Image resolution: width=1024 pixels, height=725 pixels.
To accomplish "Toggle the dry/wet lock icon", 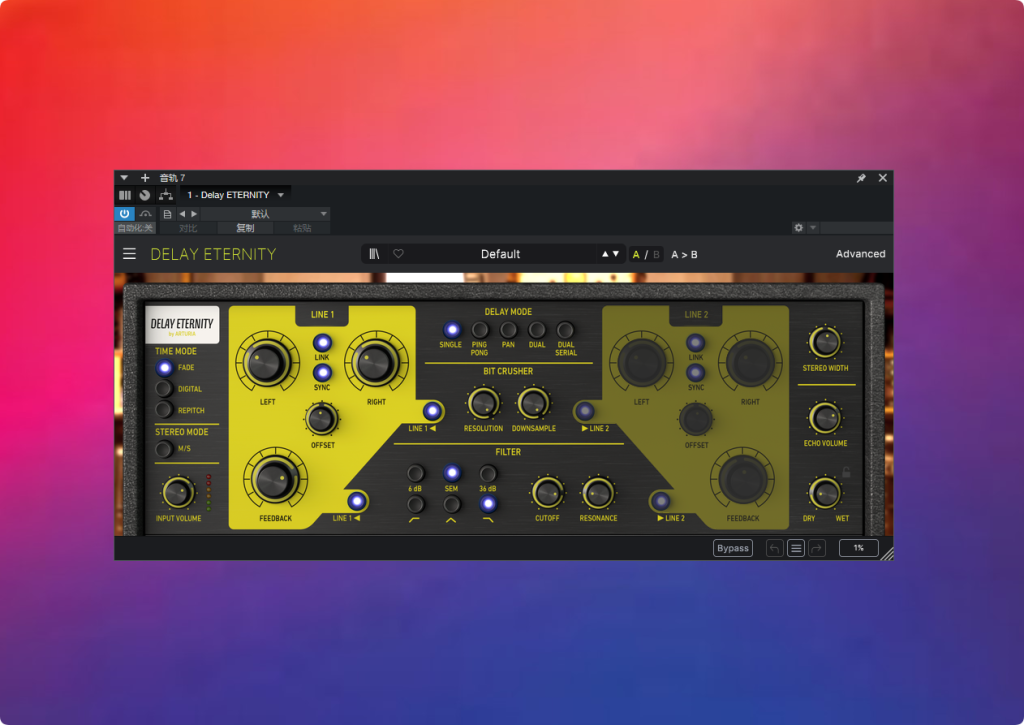I will [846, 472].
